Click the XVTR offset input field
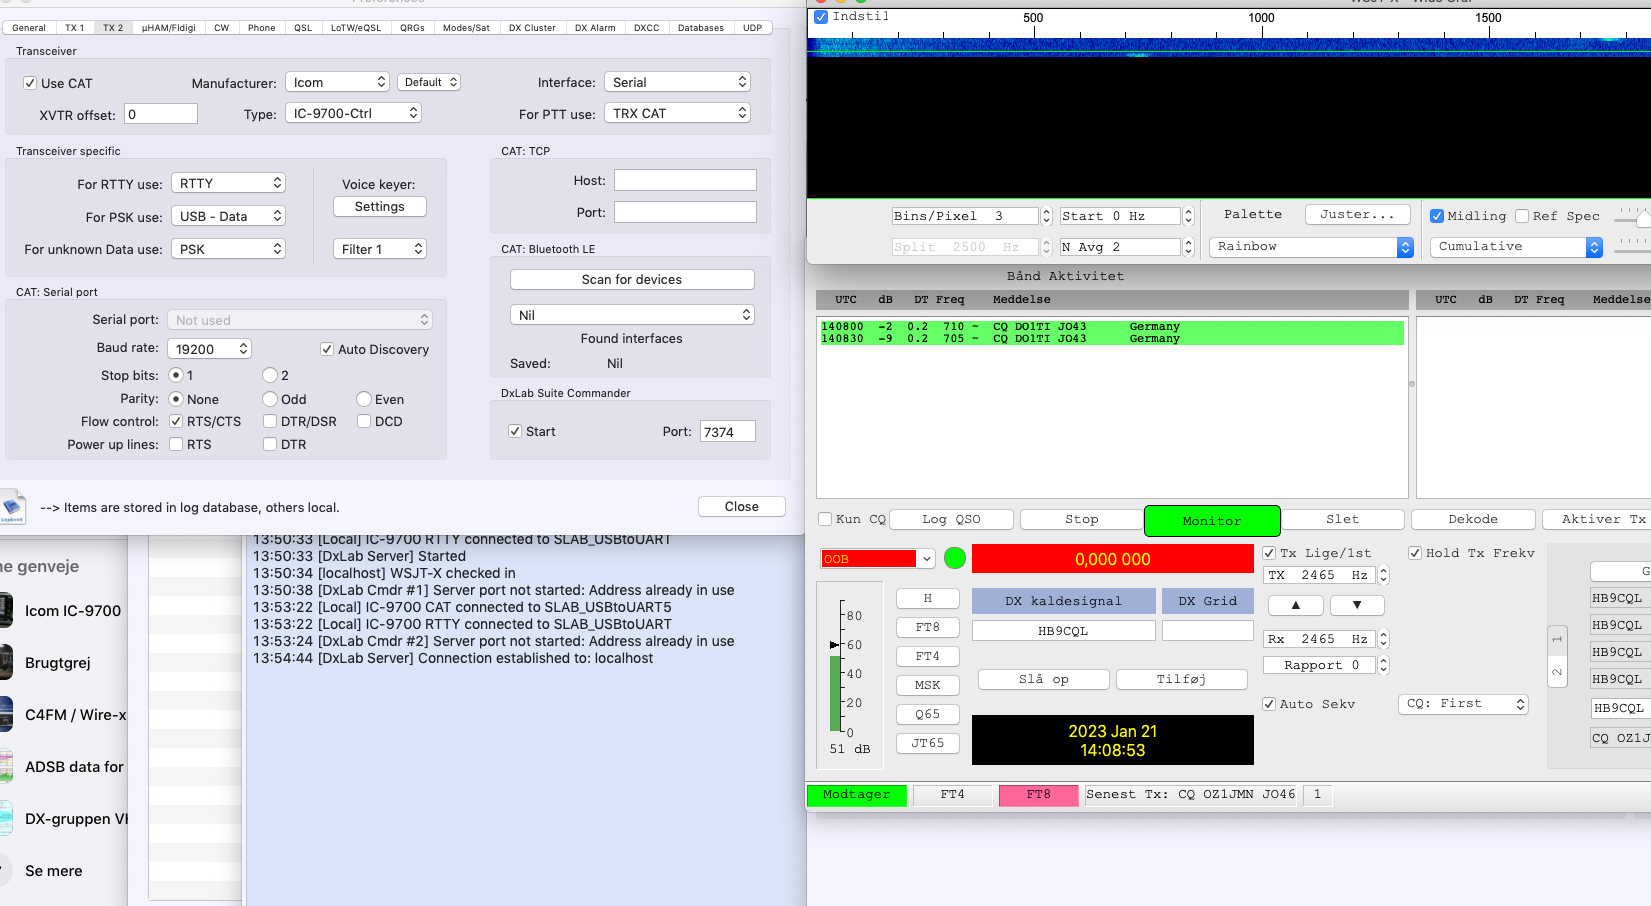 click(161, 114)
